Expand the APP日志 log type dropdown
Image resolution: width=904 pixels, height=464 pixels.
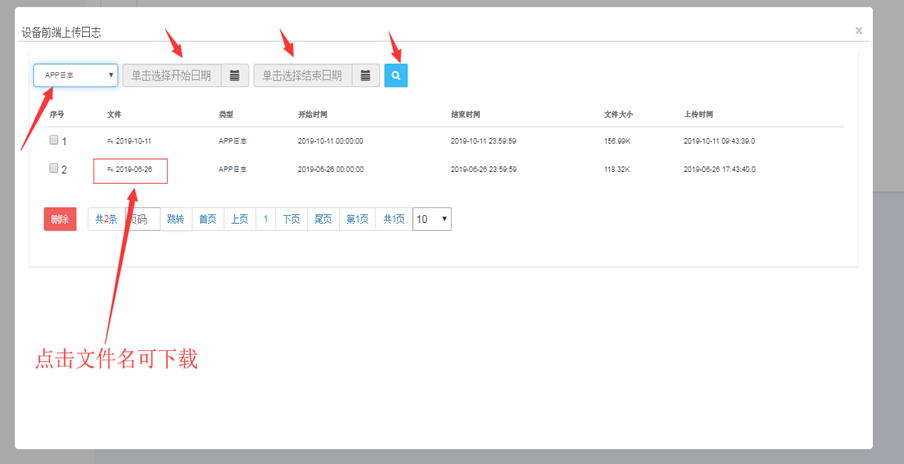76,75
